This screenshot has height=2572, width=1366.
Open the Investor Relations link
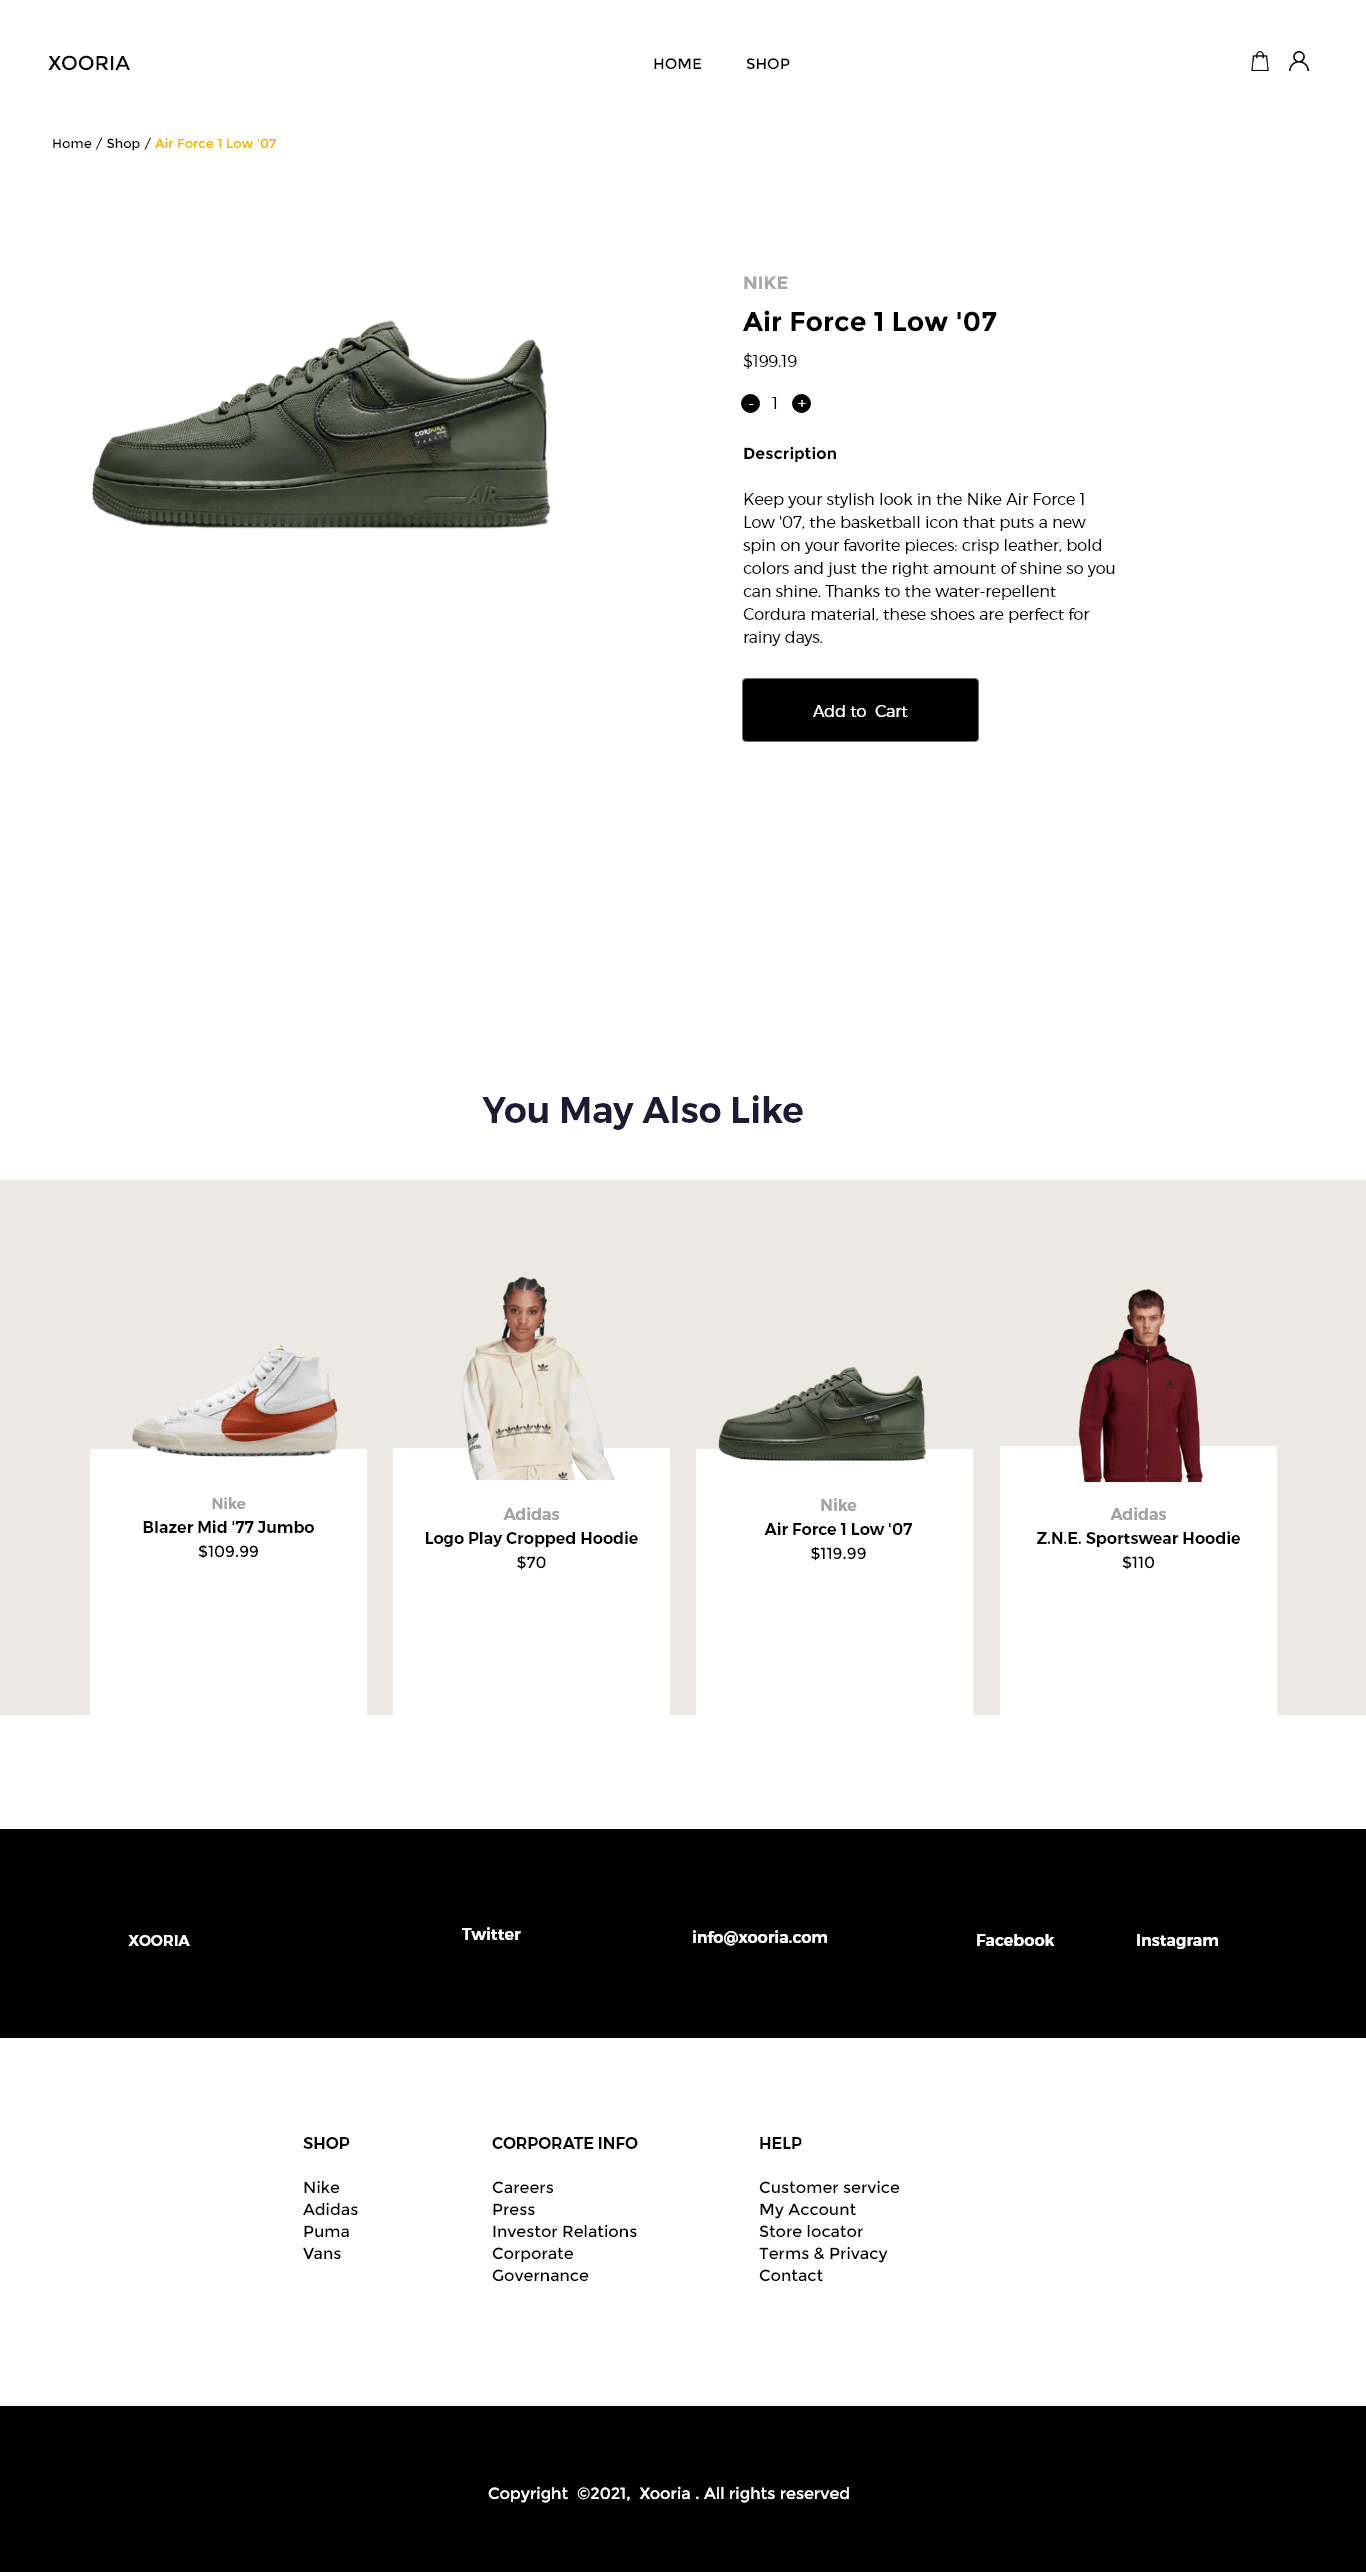pos(564,2231)
